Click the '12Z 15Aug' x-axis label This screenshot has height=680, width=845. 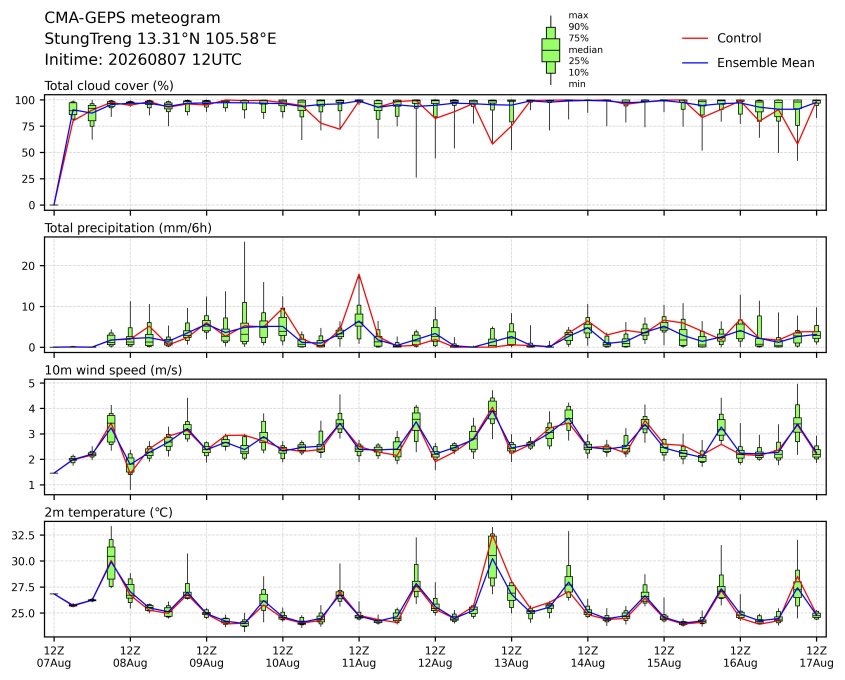664,657
